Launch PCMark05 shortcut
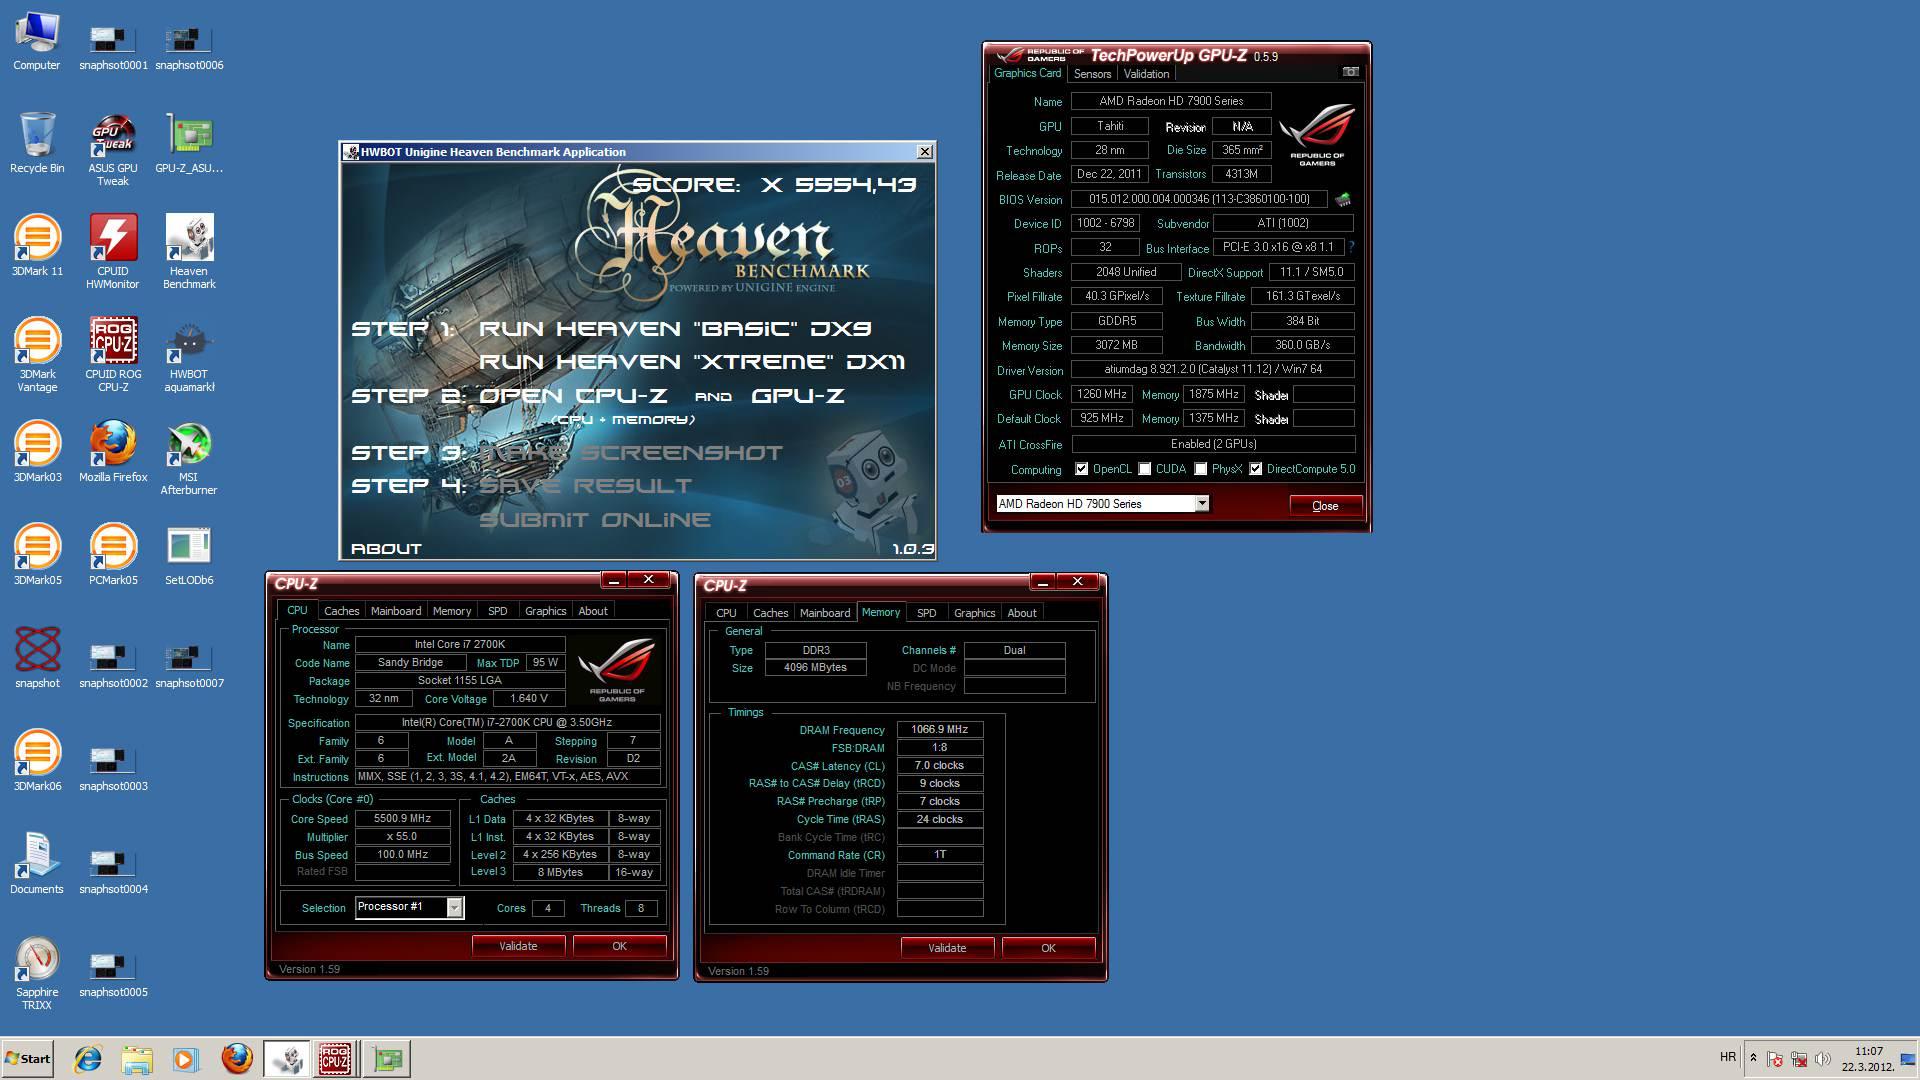The width and height of the screenshot is (1920, 1080). [x=113, y=556]
